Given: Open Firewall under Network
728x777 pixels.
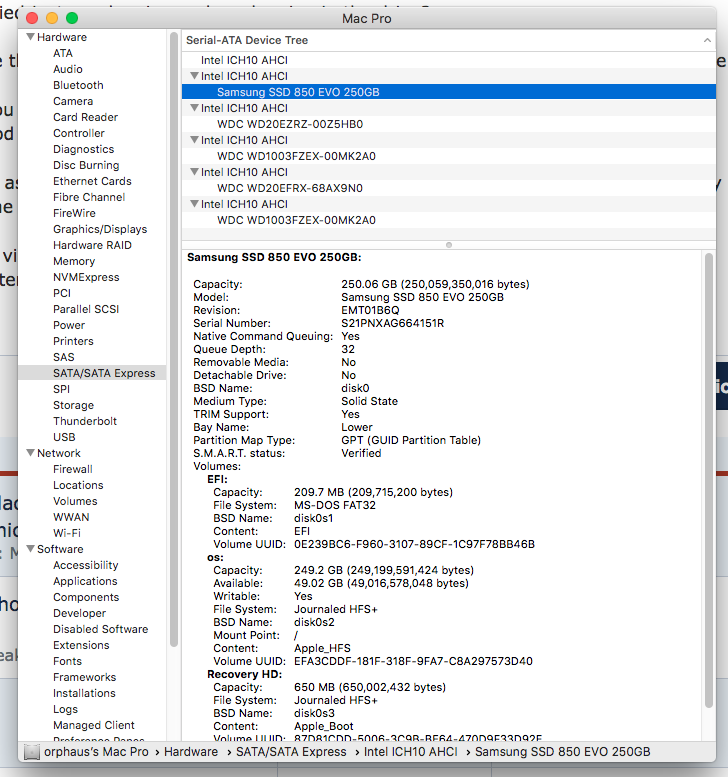Looking at the screenshot, I should tap(73, 469).
